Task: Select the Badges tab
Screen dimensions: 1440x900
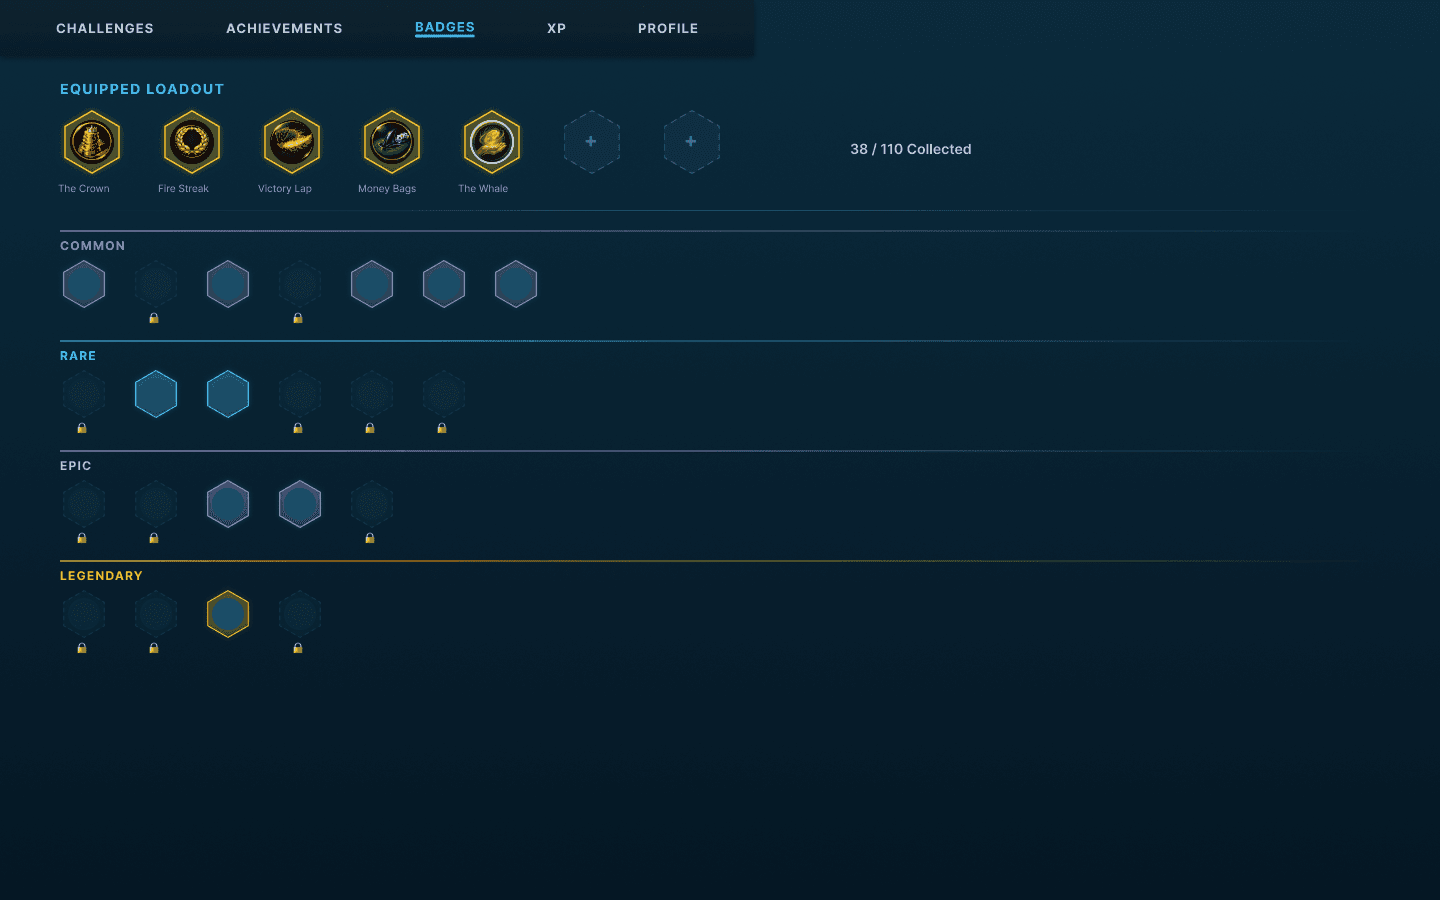Action: (445, 28)
